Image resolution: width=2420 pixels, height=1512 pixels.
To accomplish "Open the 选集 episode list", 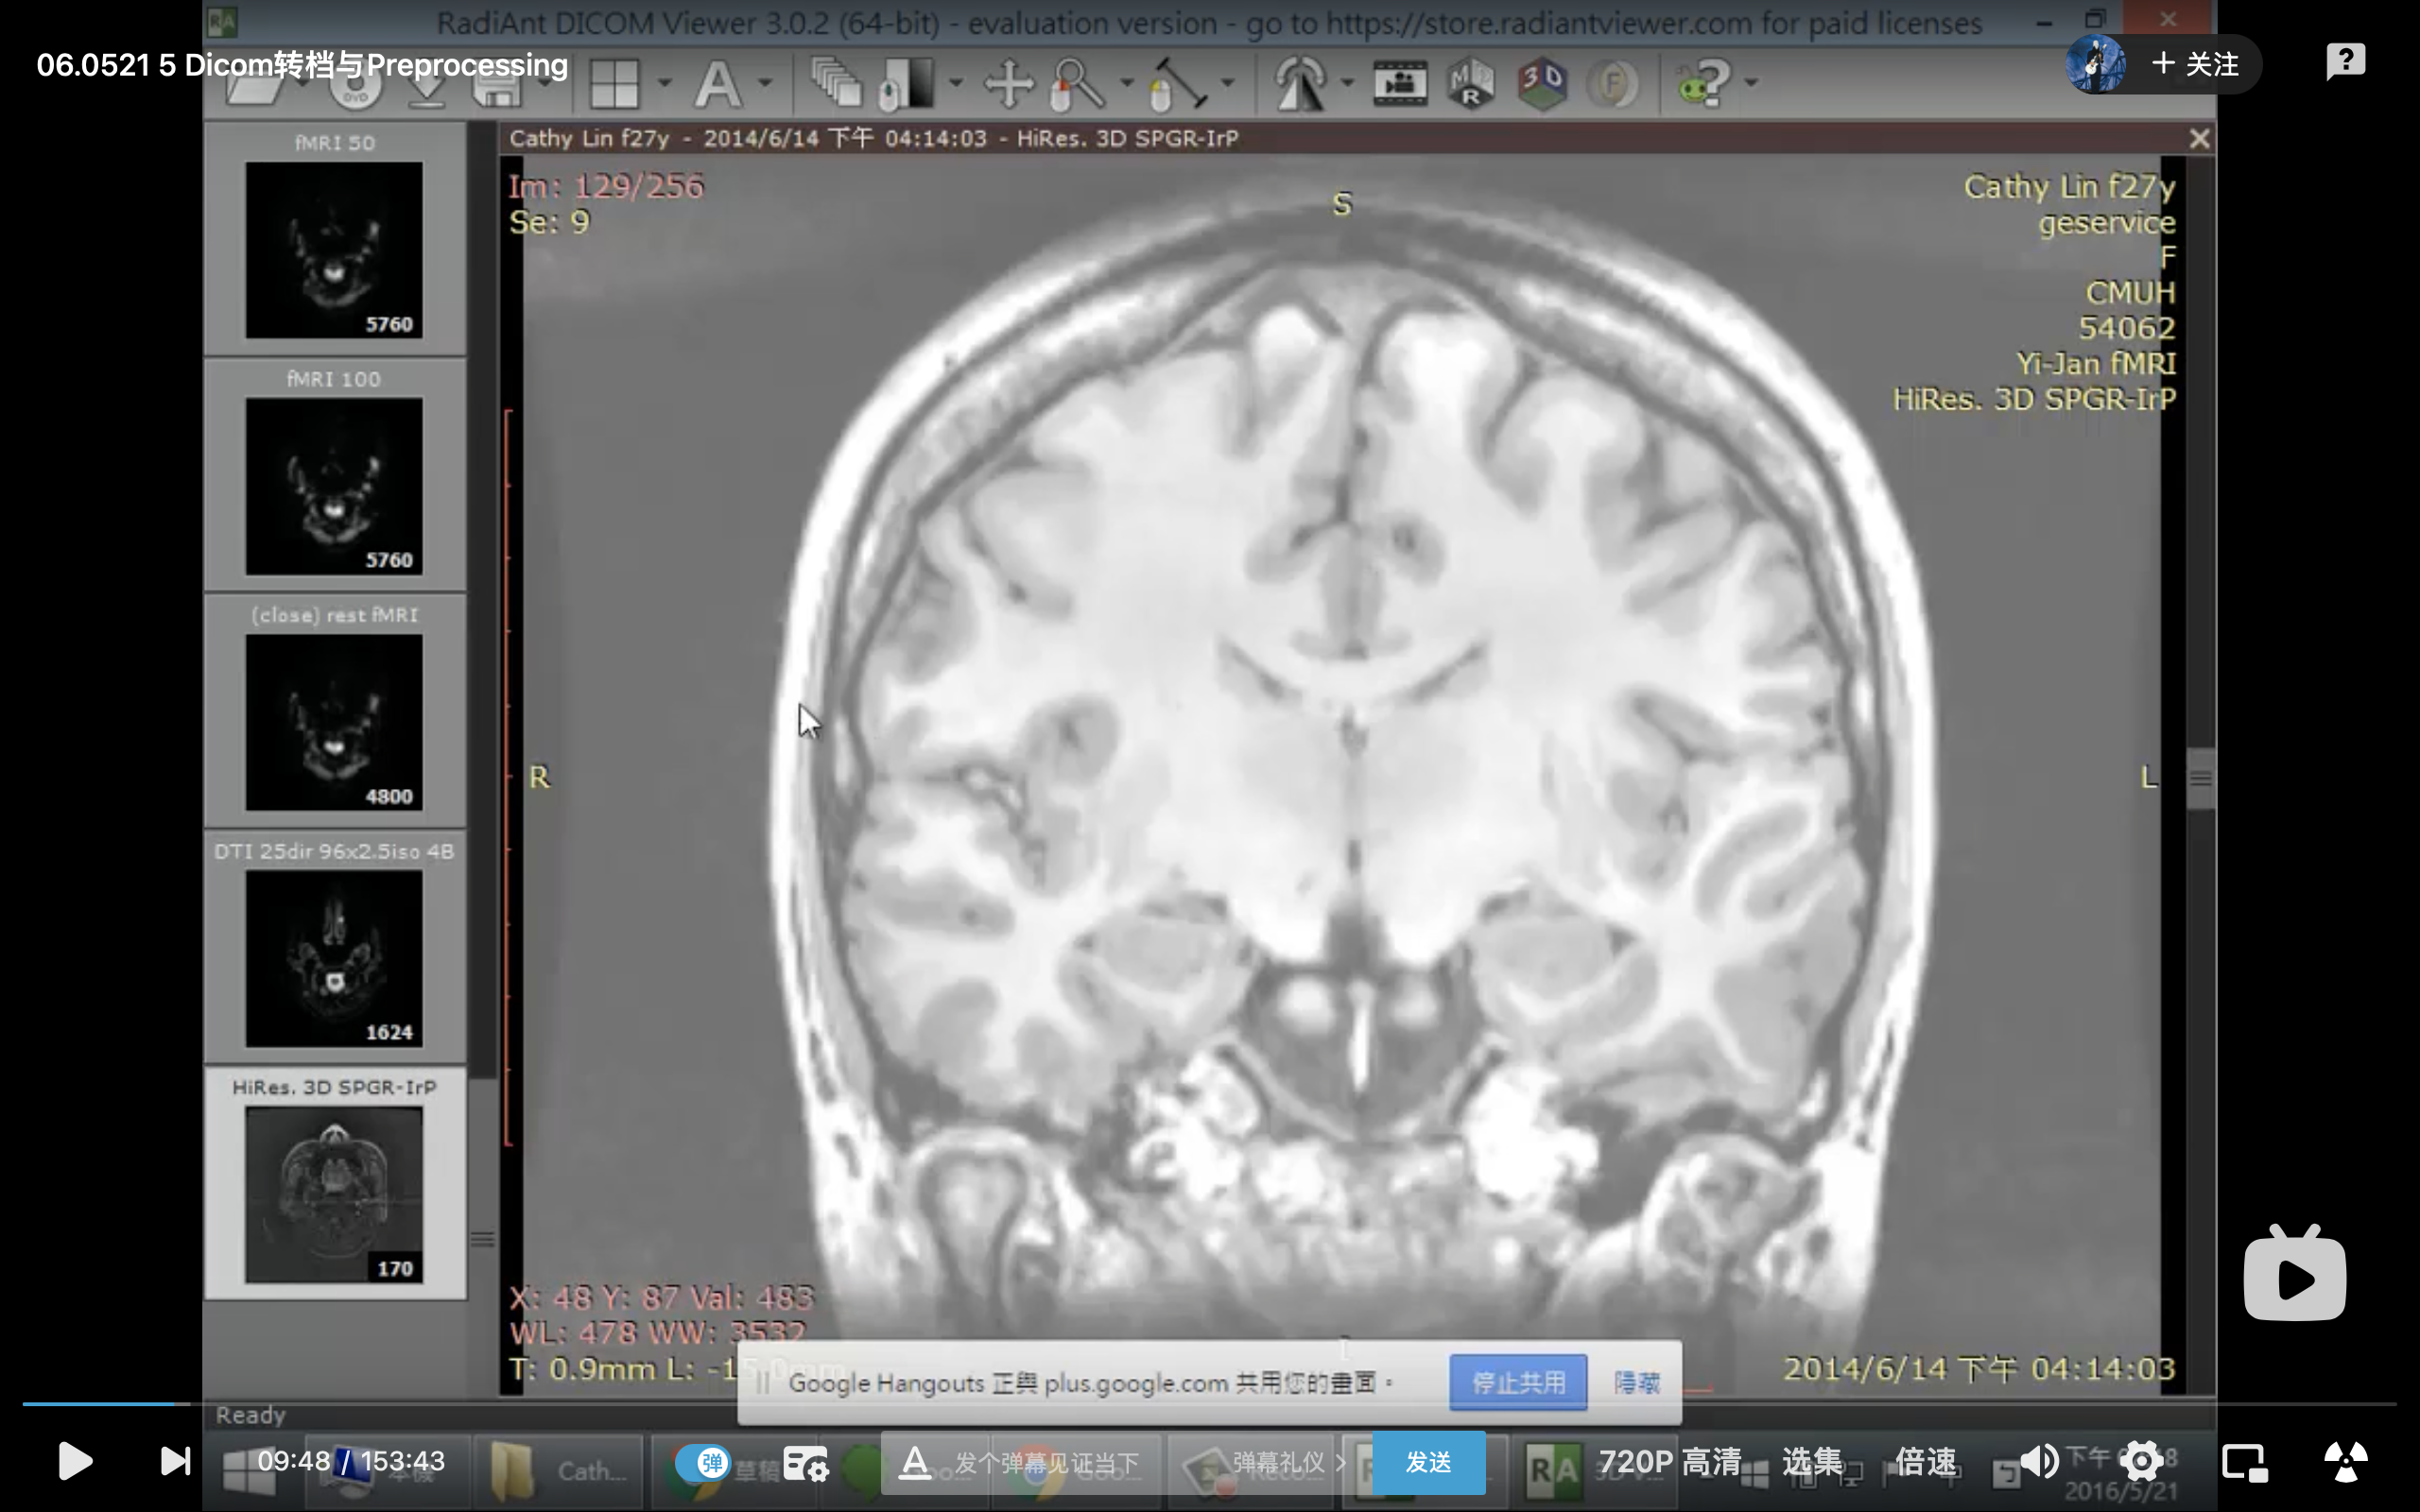I will pyautogui.click(x=1811, y=1462).
